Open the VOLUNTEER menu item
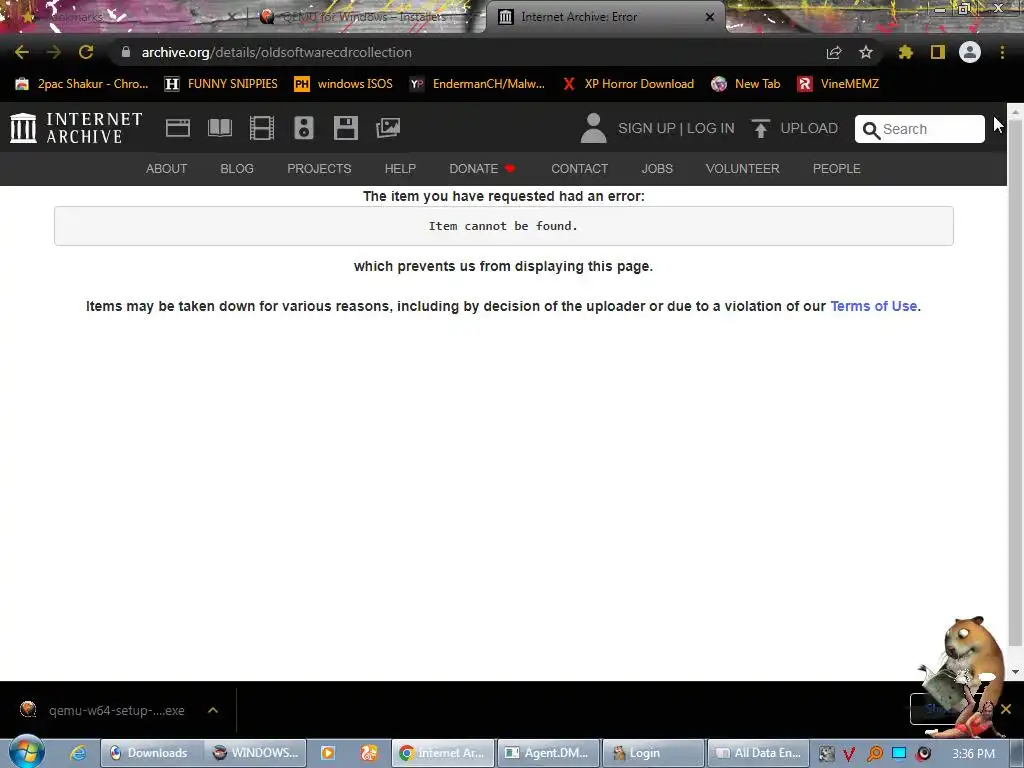Image resolution: width=1024 pixels, height=768 pixels. 743,168
